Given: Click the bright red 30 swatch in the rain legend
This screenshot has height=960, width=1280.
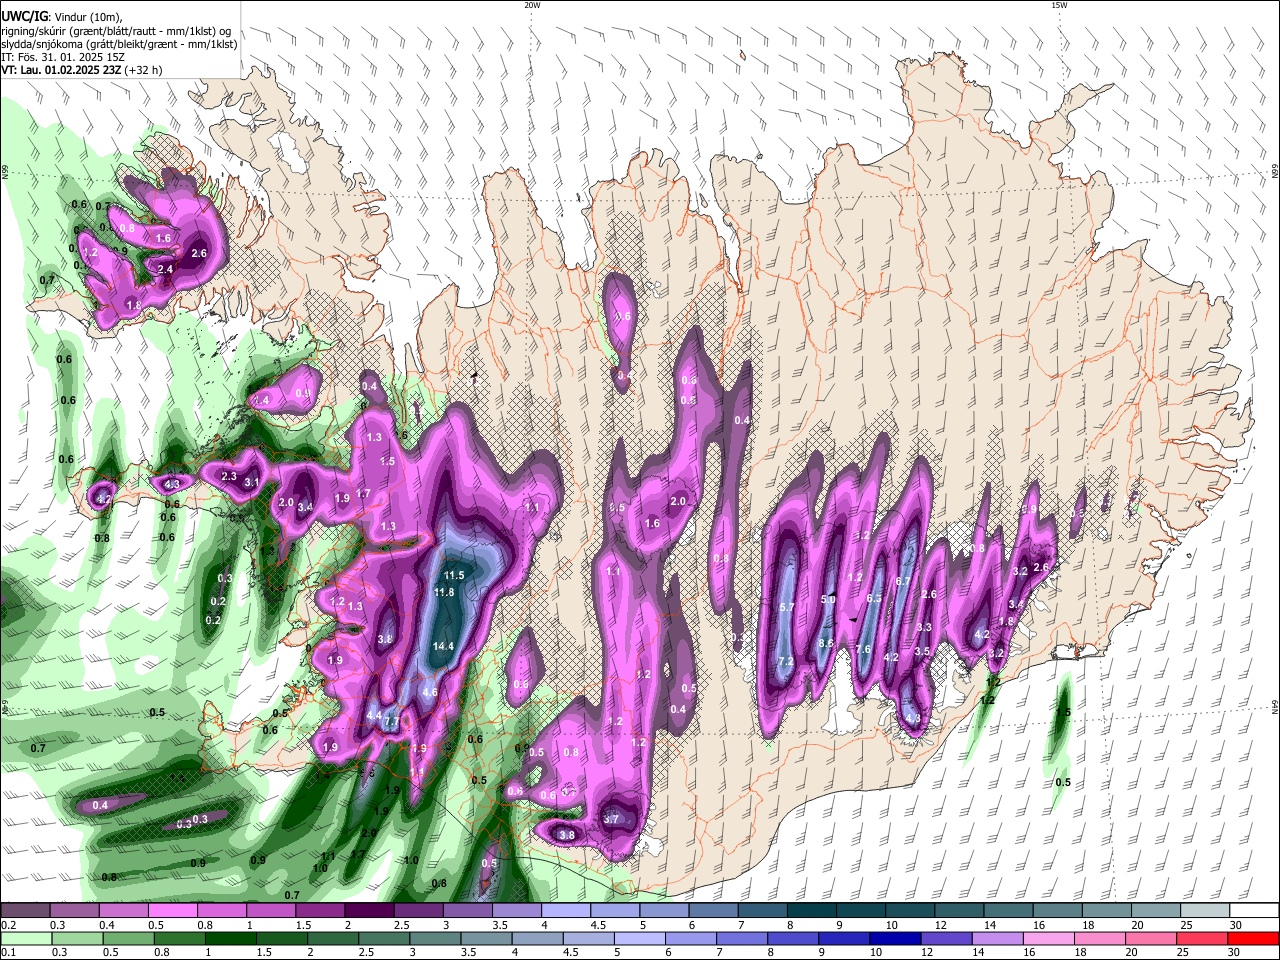Looking at the screenshot, I should pyautogui.click(x=1254, y=937).
